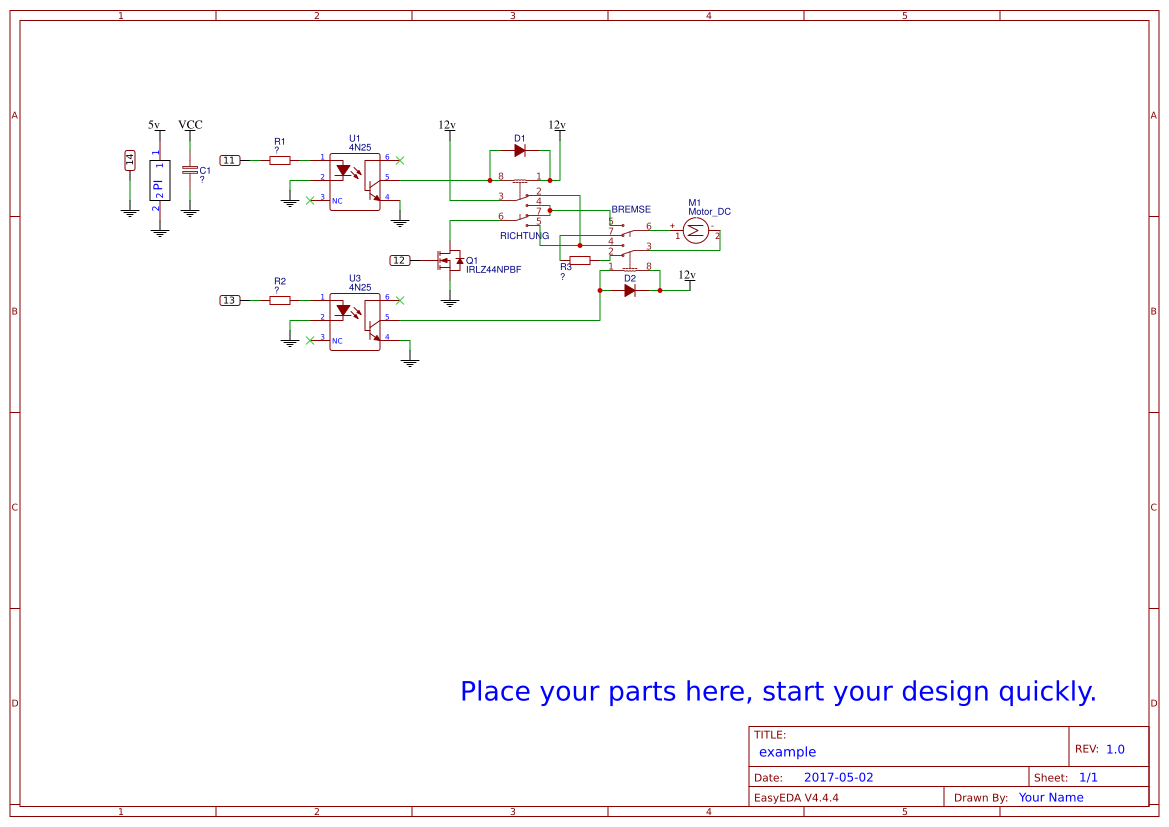The height and width of the screenshot is (827, 1169).
Task: Click net port 12
Action: click(400, 260)
